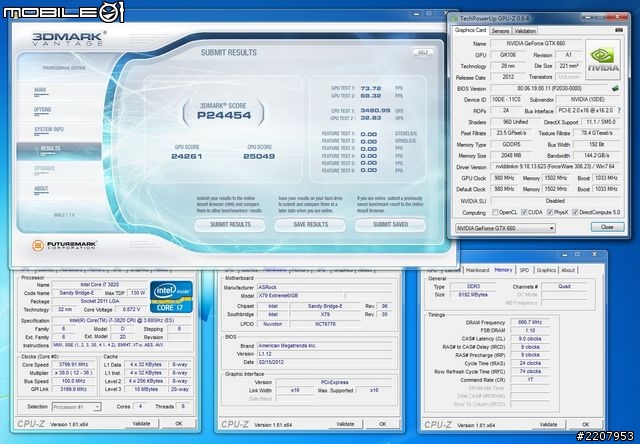This screenshot has height=444, width=640.
Task: Open the Mainboard tab in the CPU-Z memory window
Action: point(477,270)
